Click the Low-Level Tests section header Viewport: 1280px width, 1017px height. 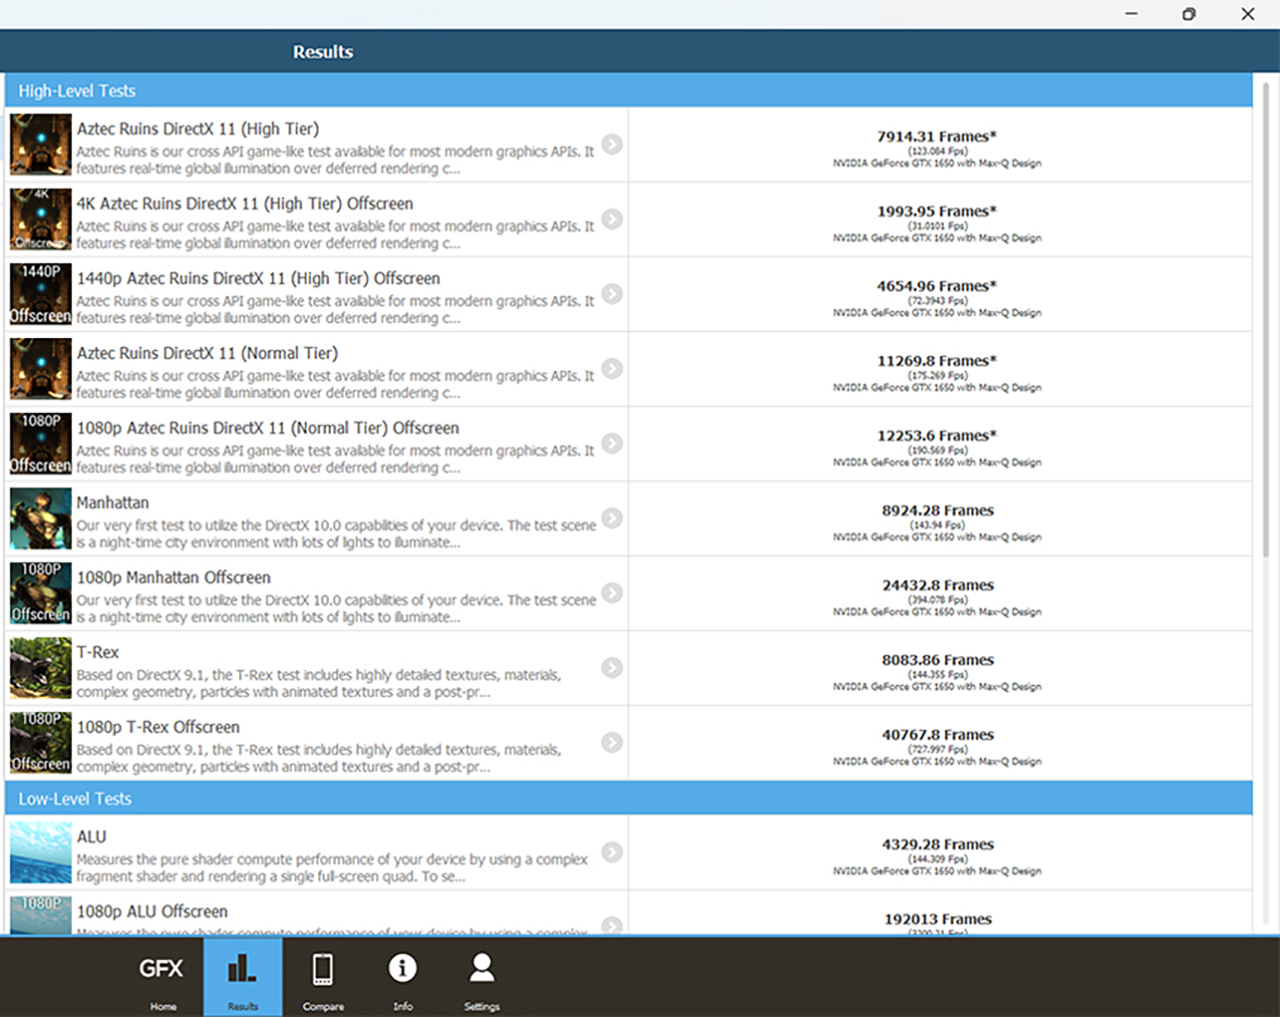coord(628,799)
